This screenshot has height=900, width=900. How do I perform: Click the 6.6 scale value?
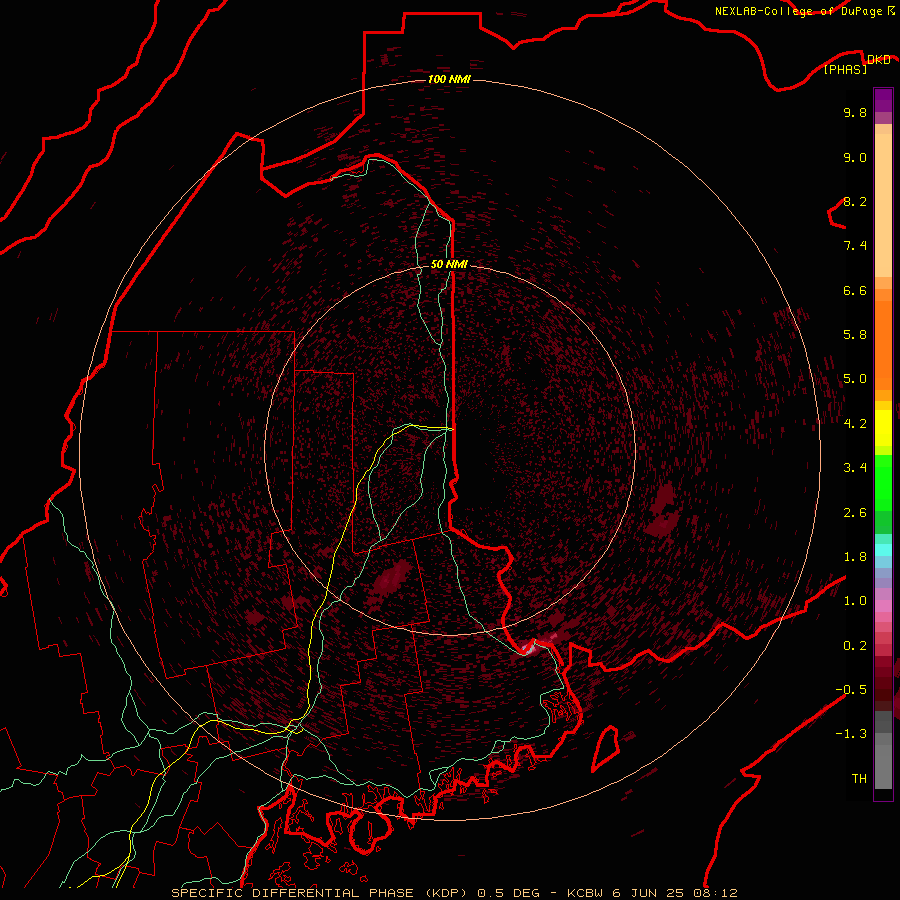[x=855, y=291]
